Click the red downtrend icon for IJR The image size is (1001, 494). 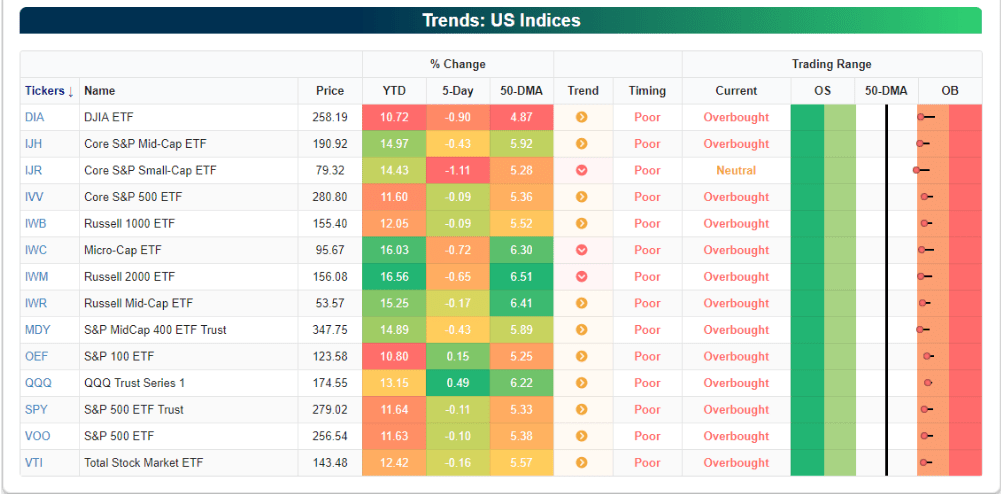click(582, 170)
